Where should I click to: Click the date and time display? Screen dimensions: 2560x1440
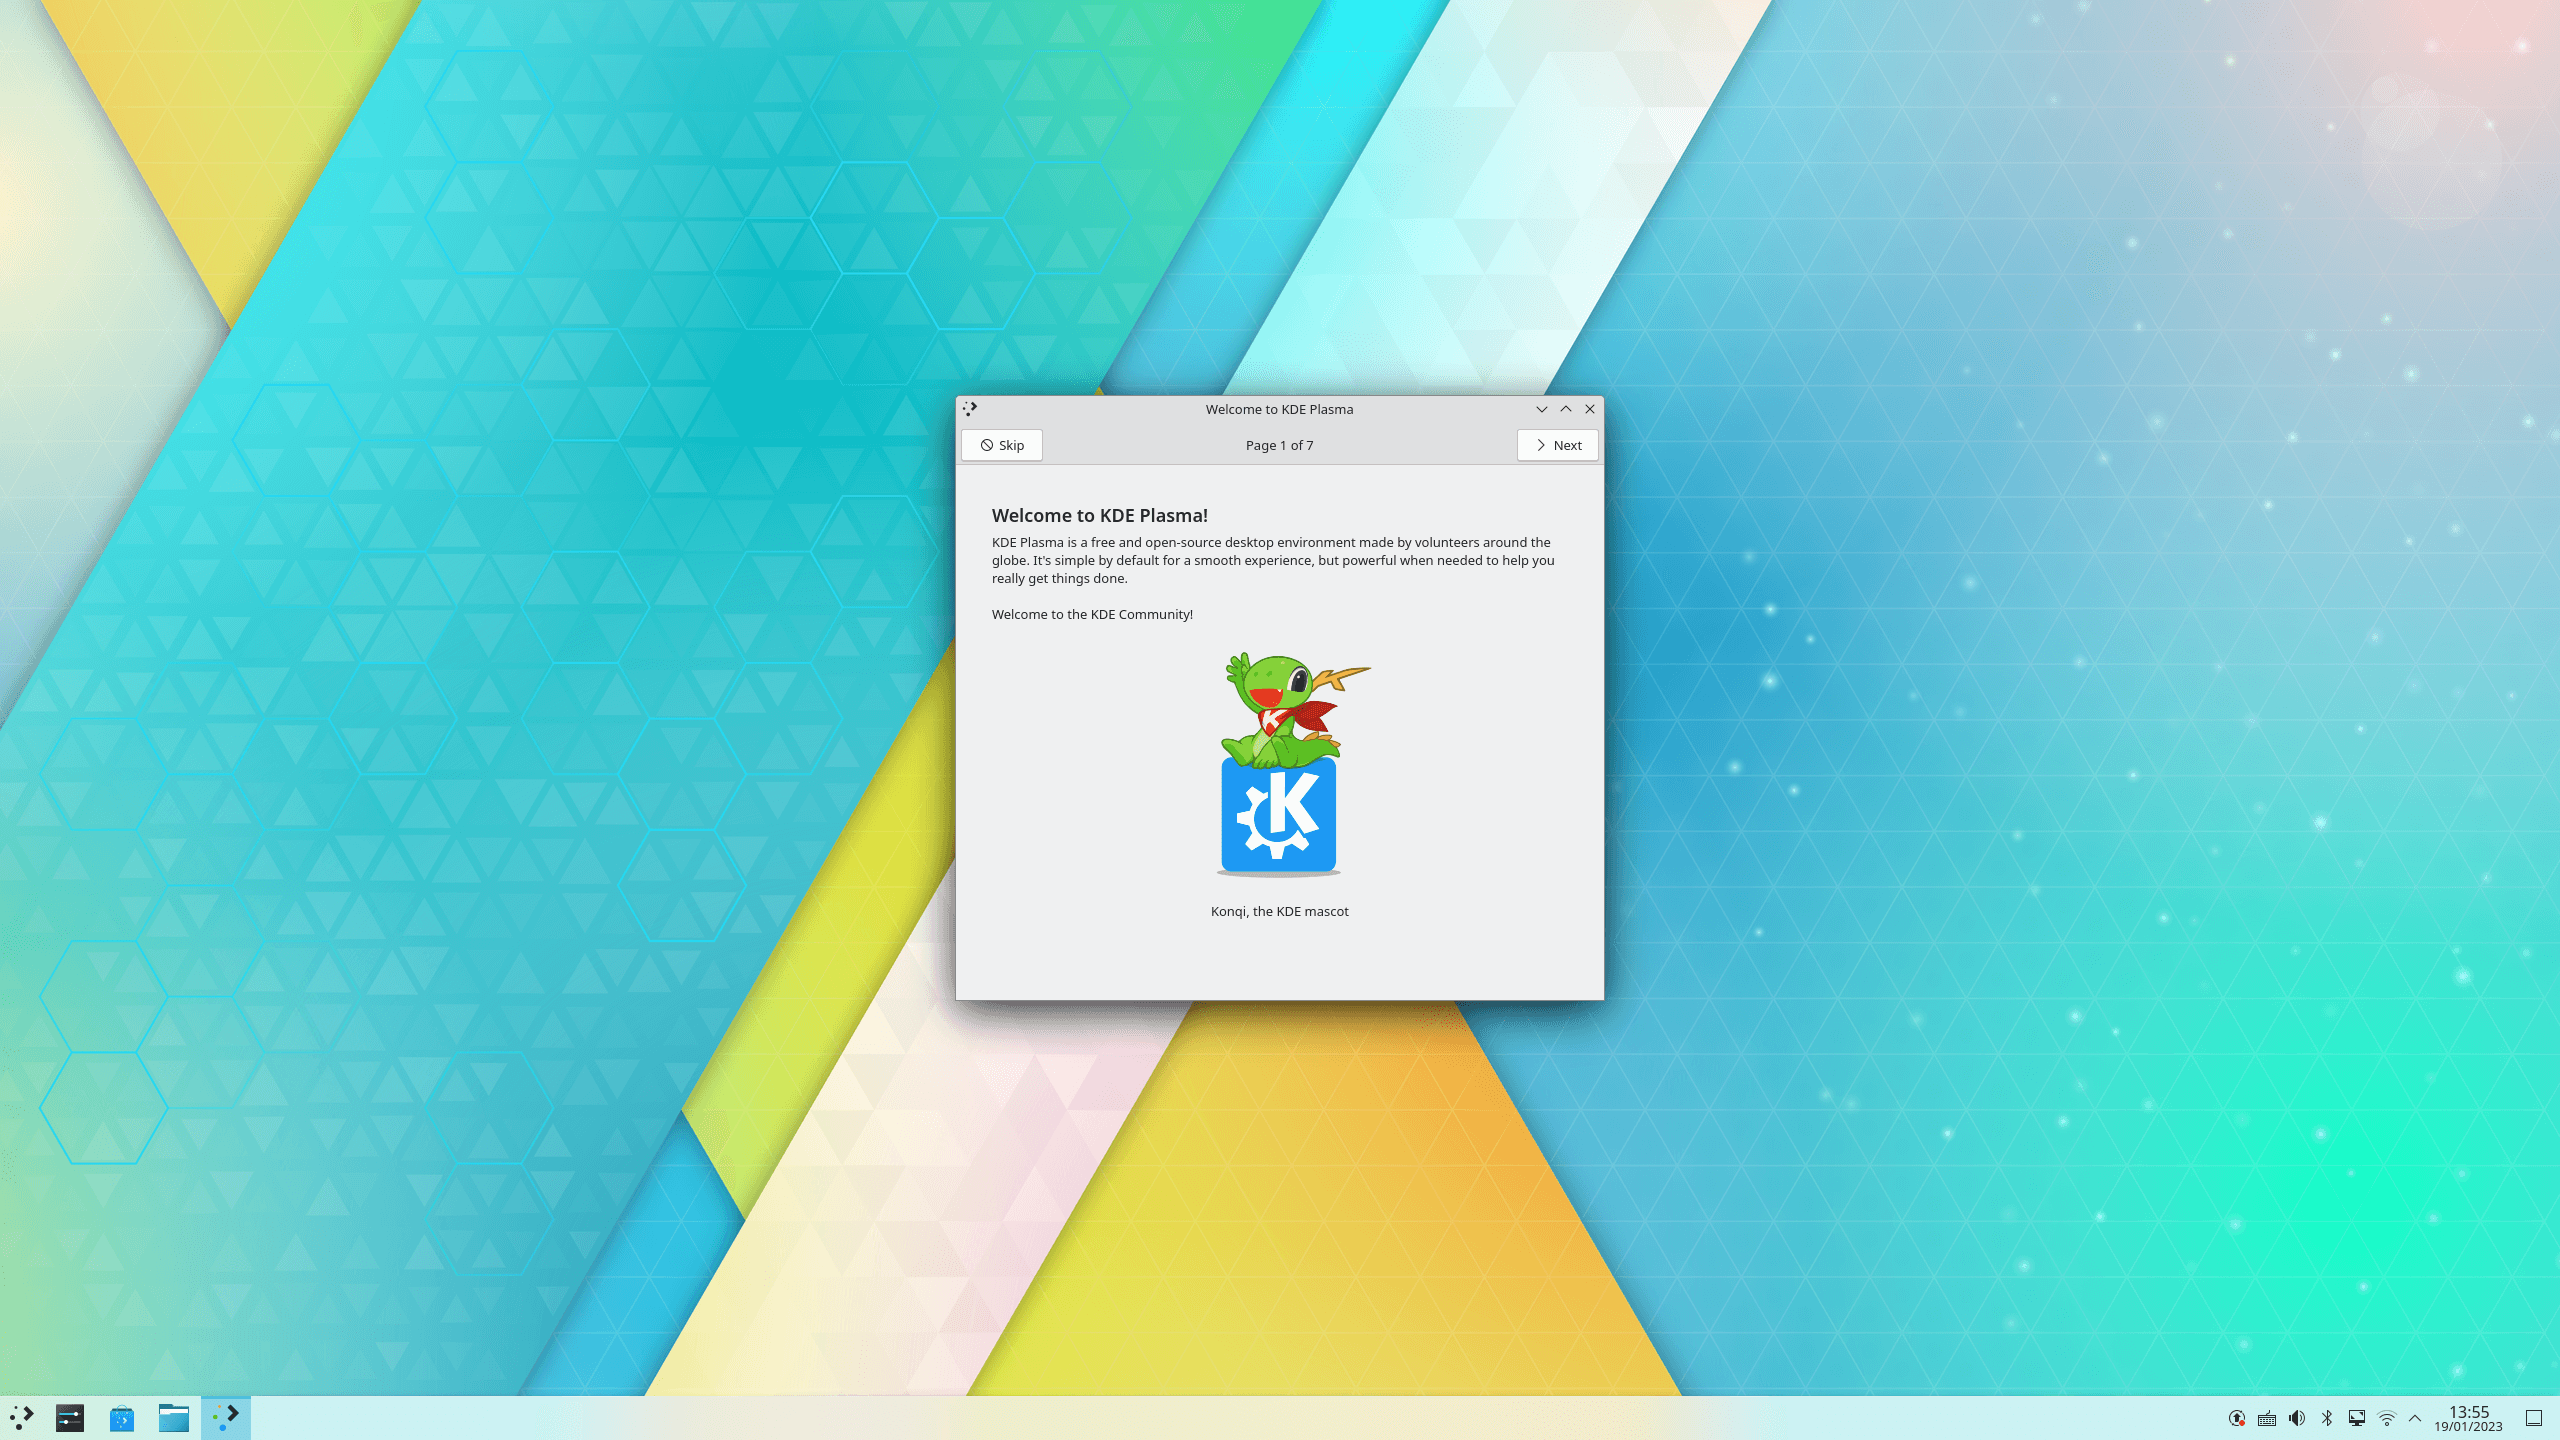pyautogui.click(x=2467, y=1417)
